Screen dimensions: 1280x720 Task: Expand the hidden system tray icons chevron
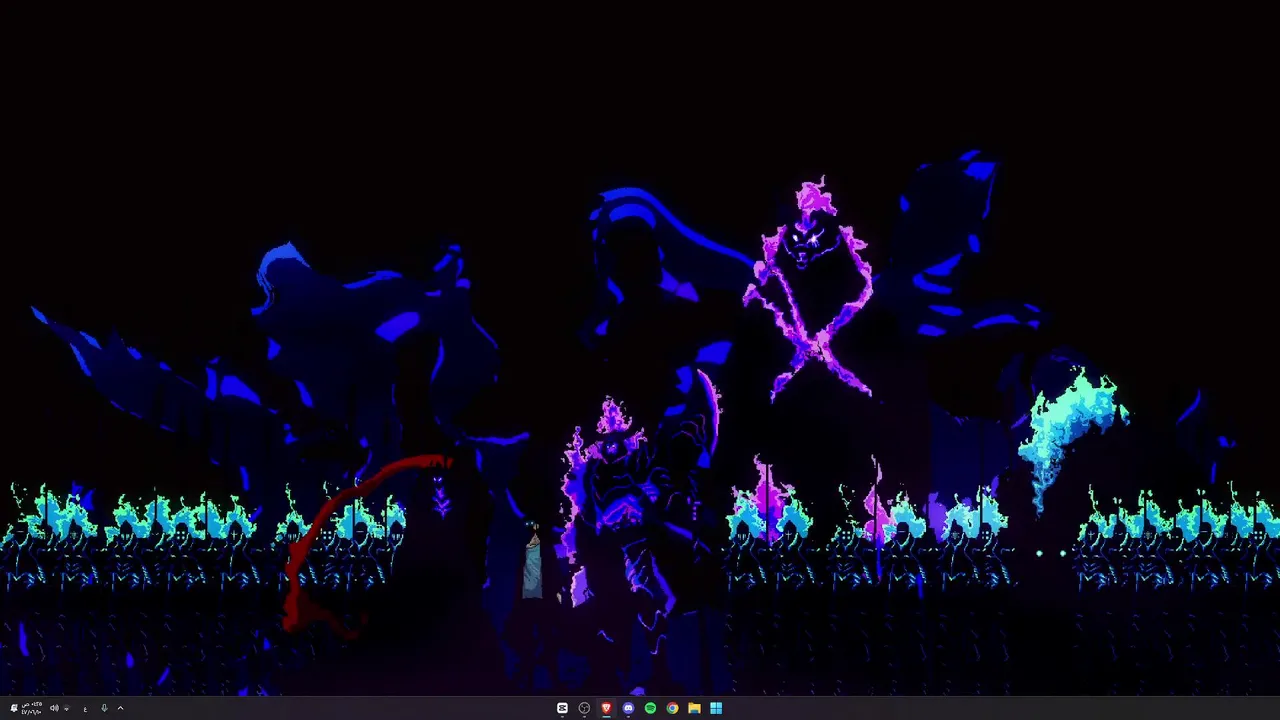[x=120, y=708]
